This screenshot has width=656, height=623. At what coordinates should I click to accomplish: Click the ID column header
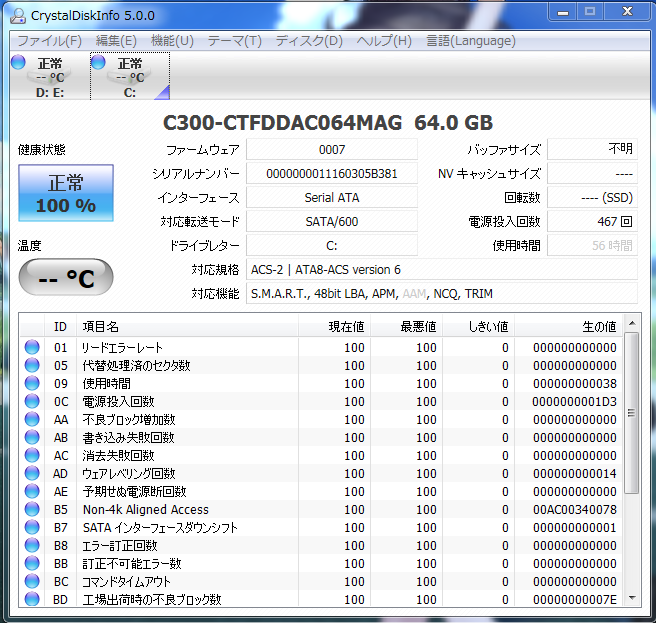pos(60,326)
